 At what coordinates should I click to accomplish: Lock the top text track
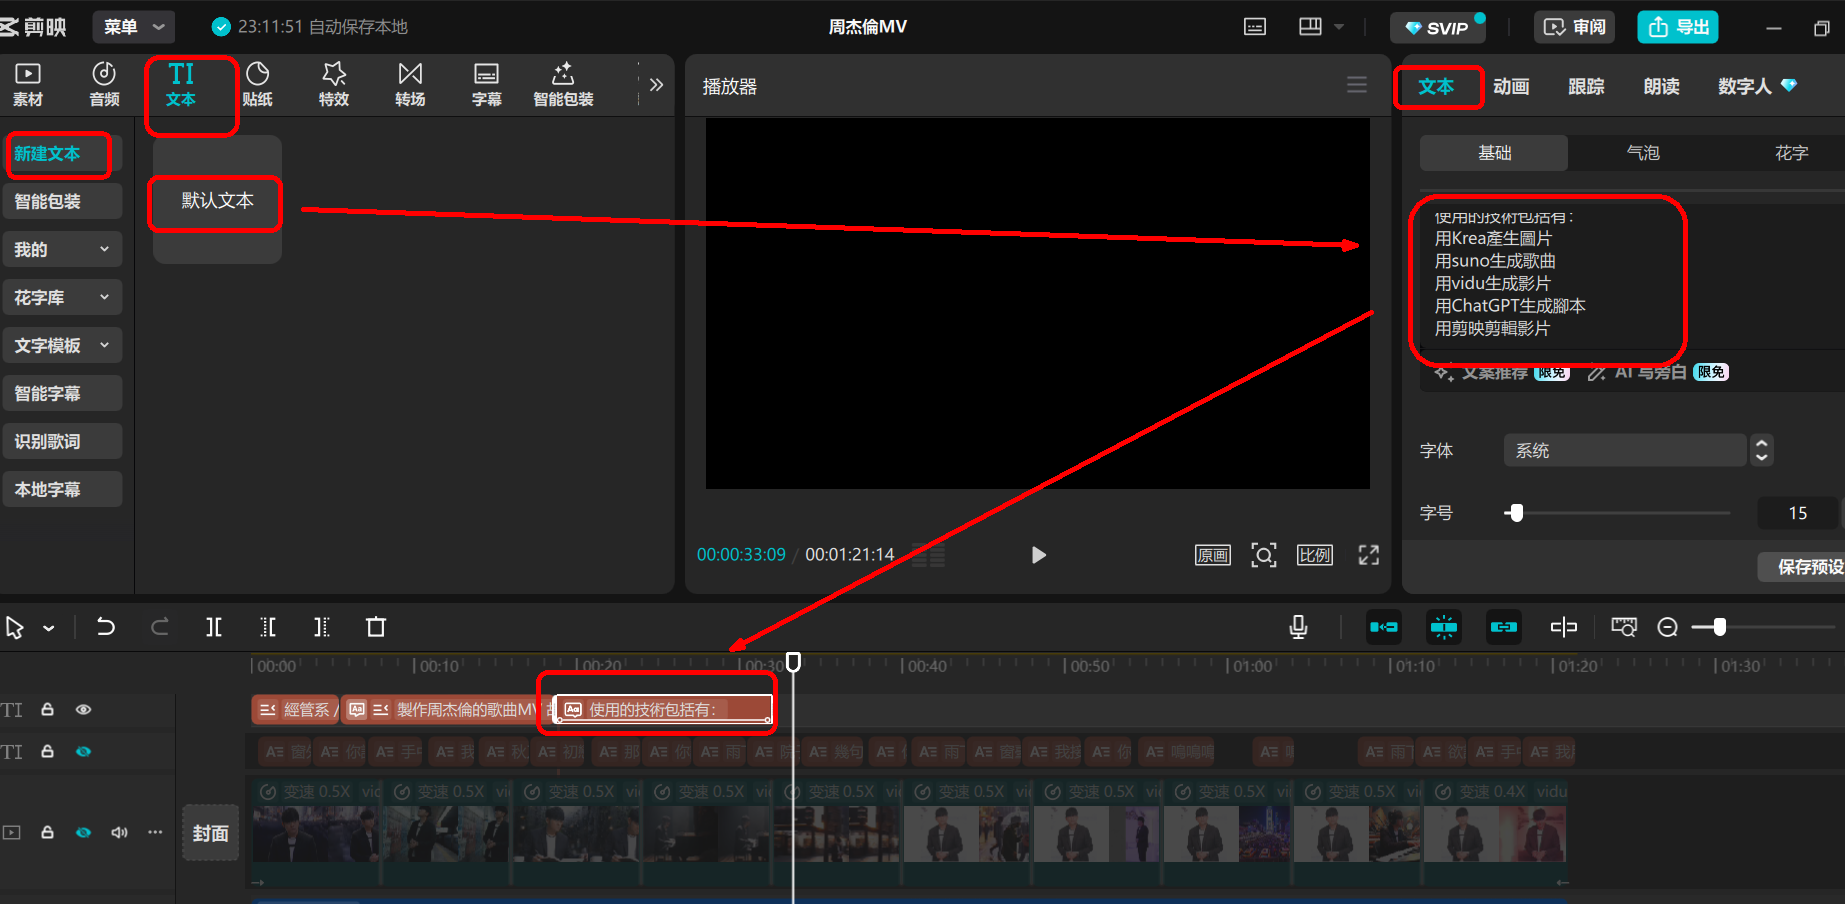pyautogui.click(x=47, y=709)
